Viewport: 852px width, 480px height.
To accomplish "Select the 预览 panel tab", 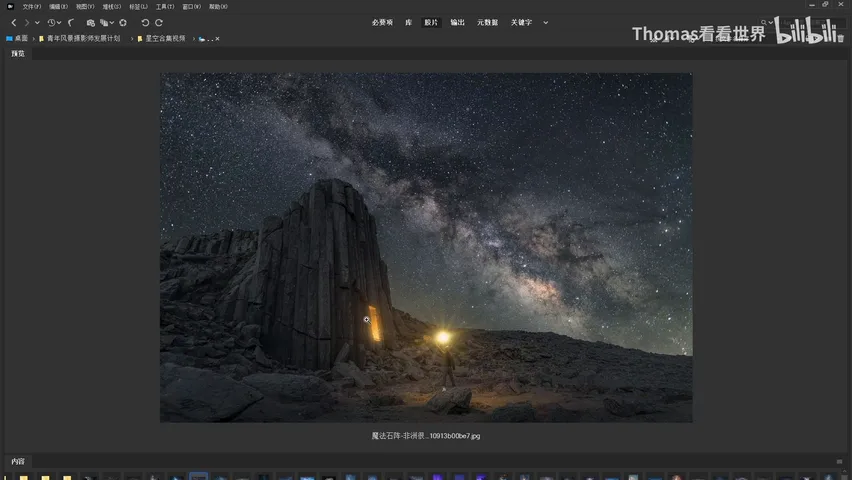I will (18, 54).
